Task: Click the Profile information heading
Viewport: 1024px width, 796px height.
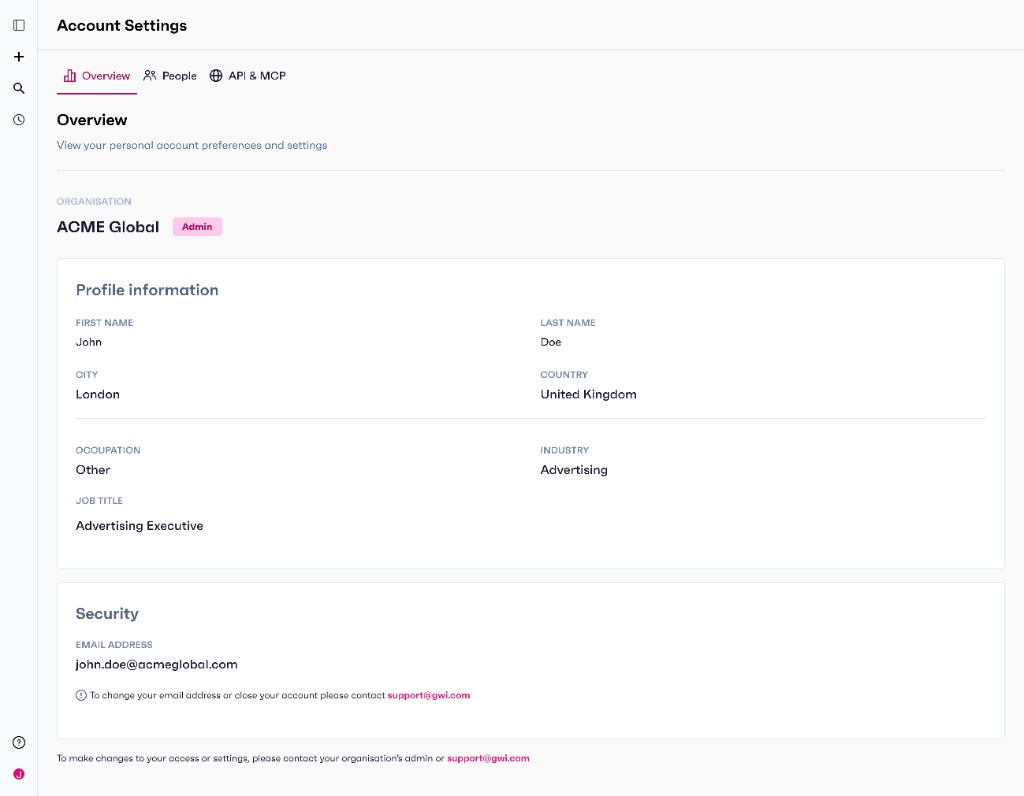Action: point(147,290)
